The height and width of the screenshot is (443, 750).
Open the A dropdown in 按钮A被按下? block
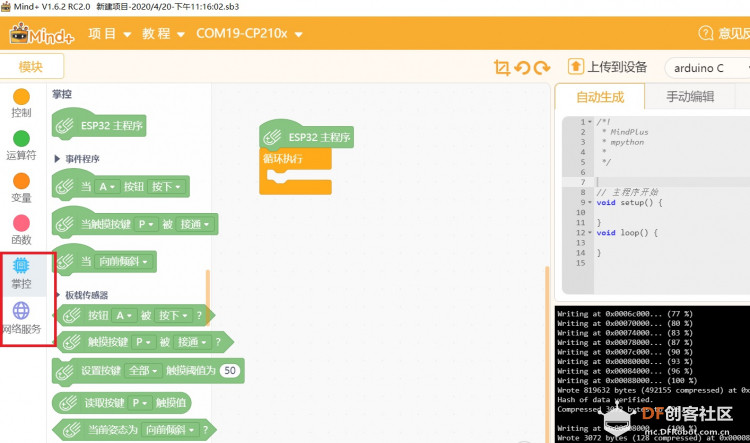pos(123,315)
